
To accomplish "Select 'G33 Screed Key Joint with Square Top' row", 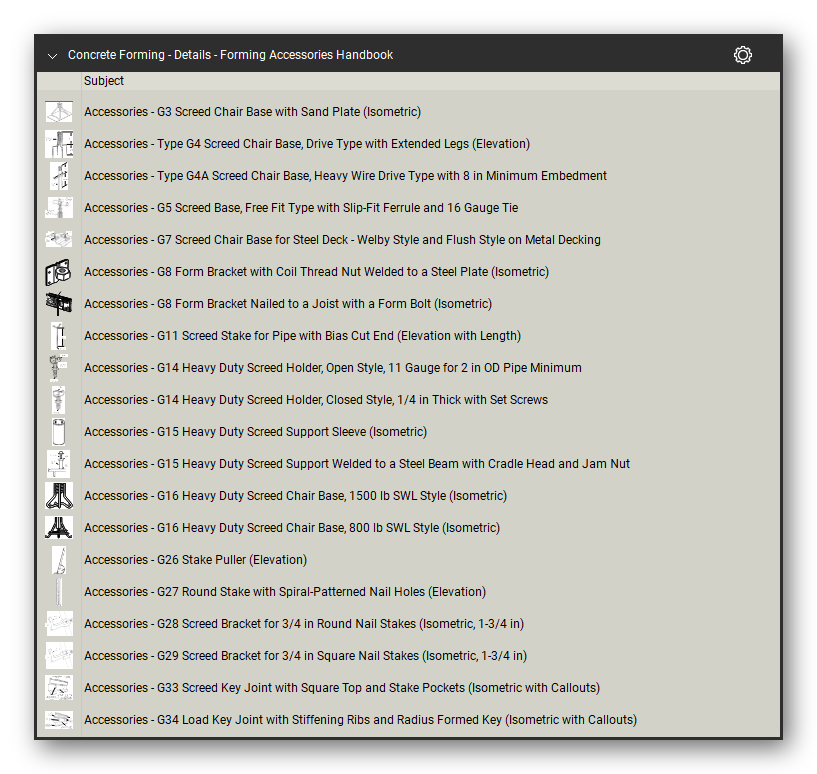I will (x=408, y=687).
